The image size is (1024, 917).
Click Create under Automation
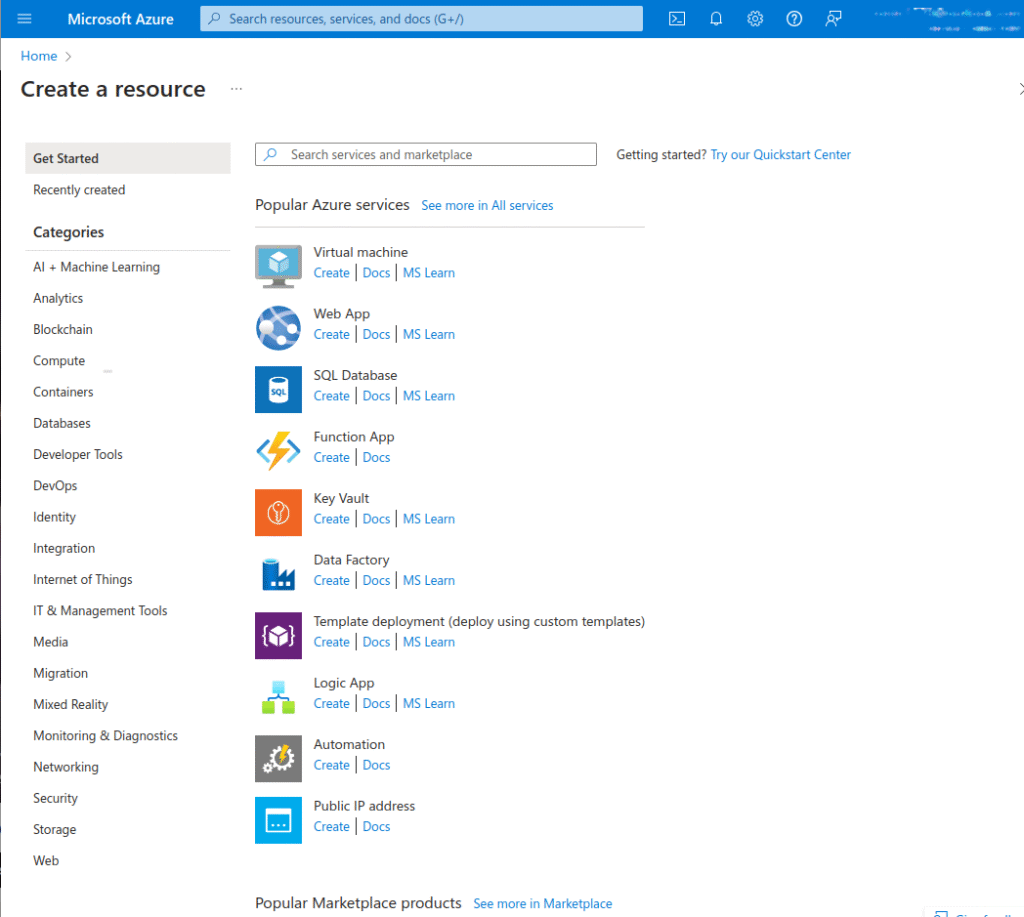click(x=332, y=765)
